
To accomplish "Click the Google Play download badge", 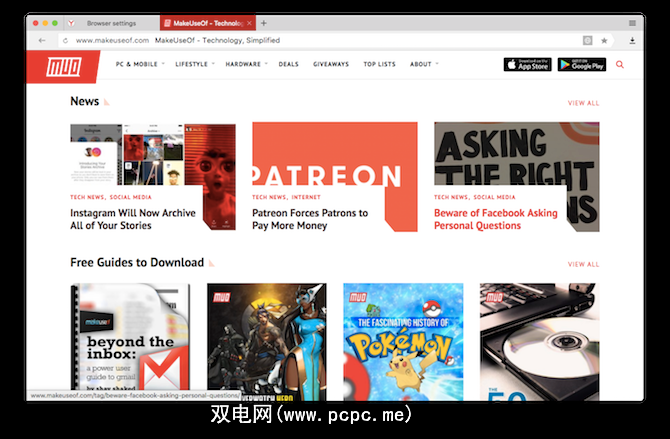I will (x=582, y=65).
